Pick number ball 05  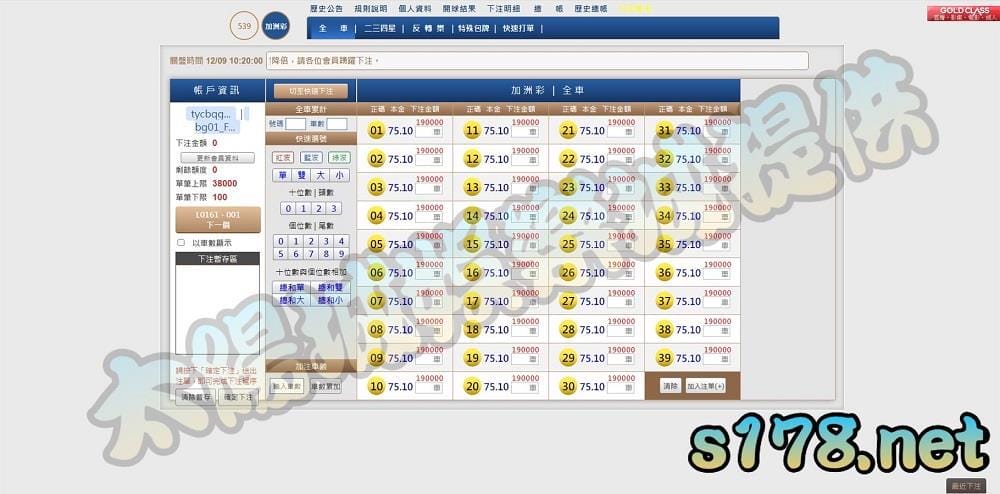[376, 245]
